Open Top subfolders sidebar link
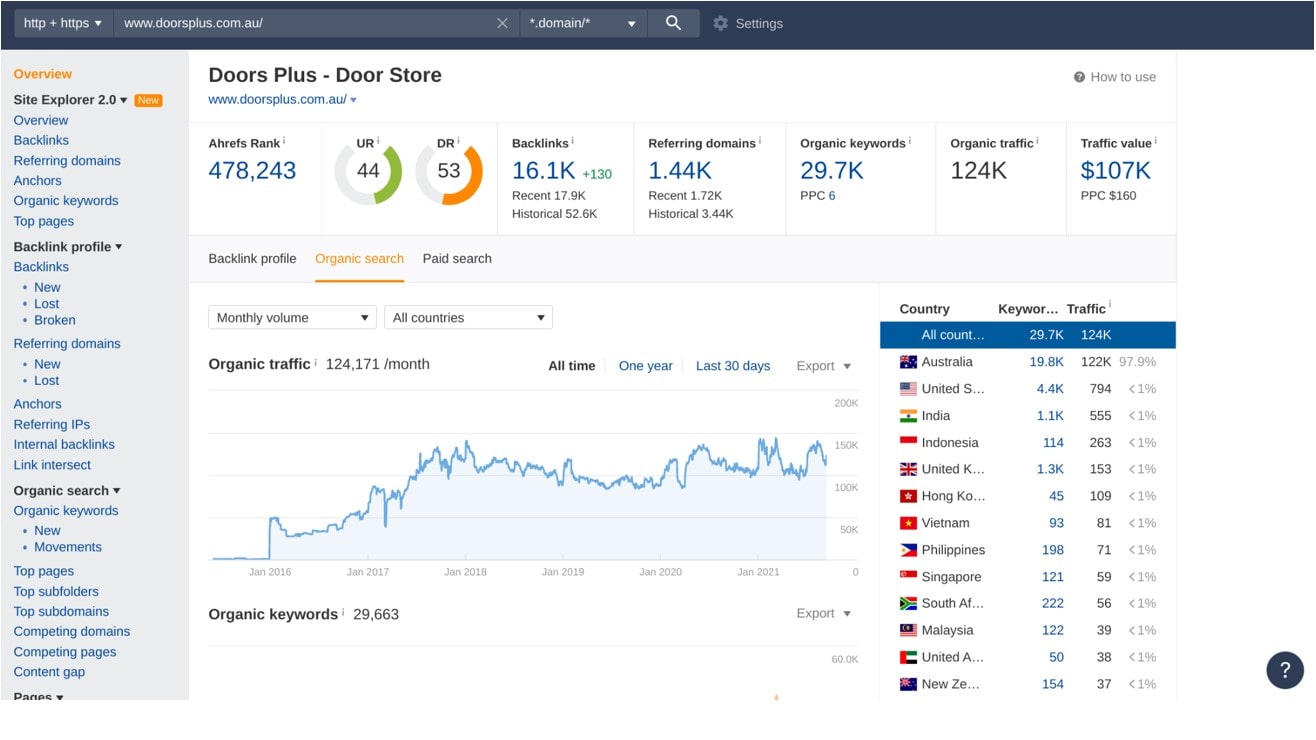The image size is (1316, 740). [56, 591]
